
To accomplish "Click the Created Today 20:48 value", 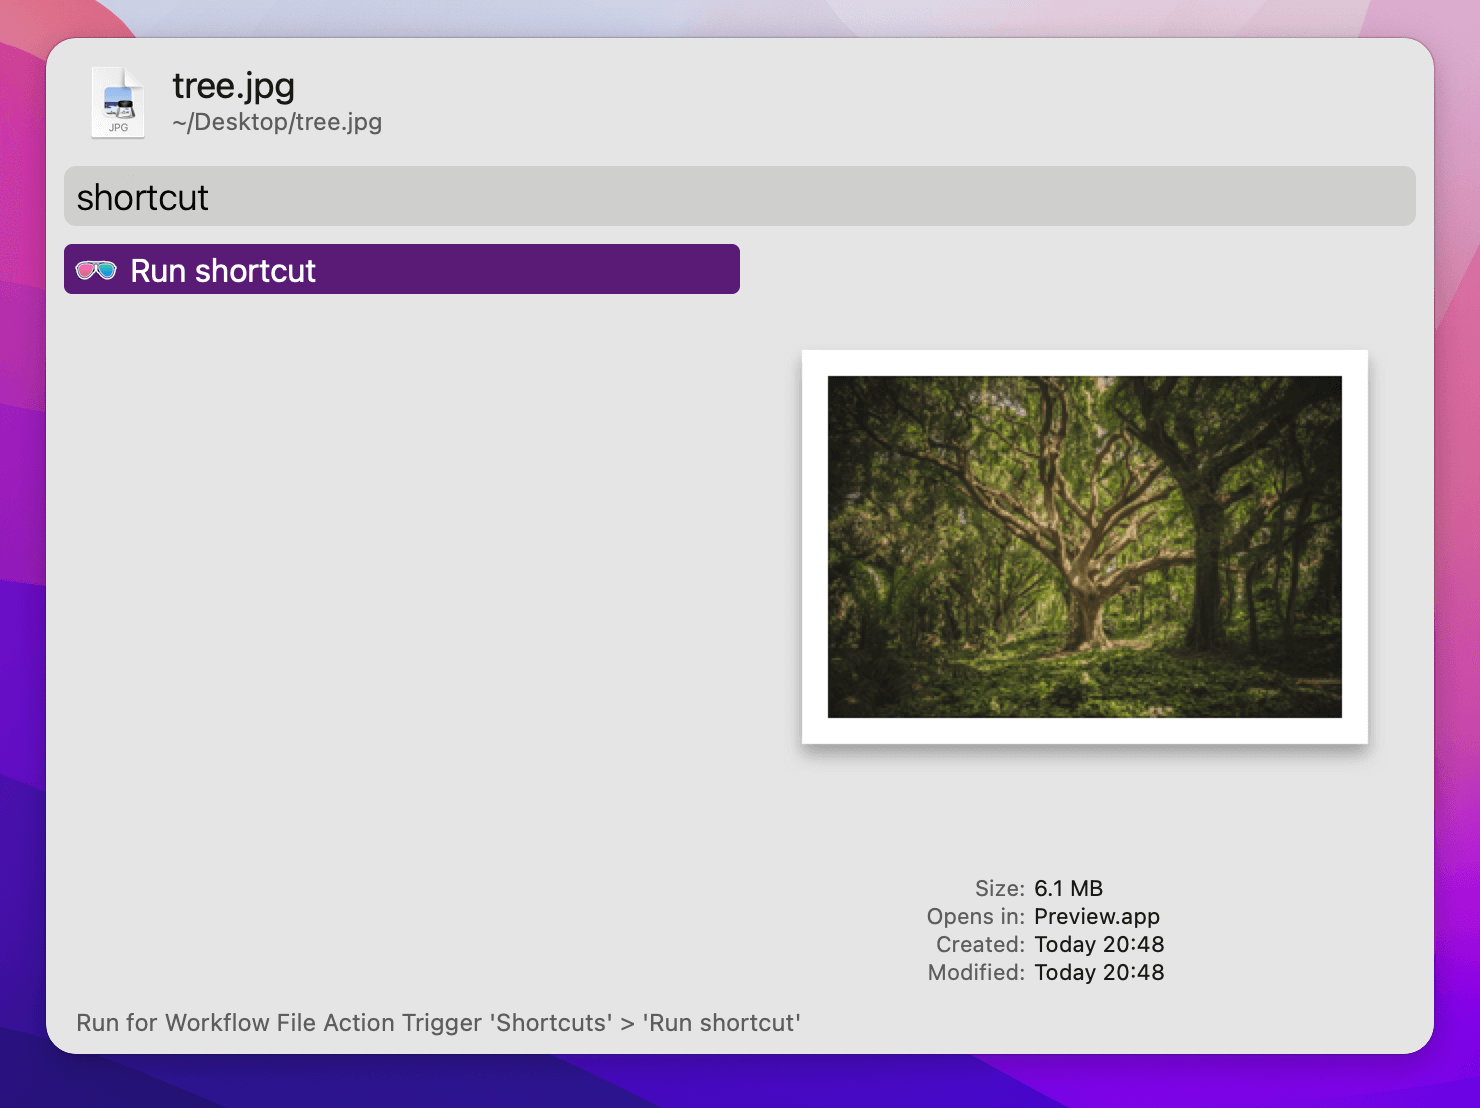I will (x=1099, y=944).
